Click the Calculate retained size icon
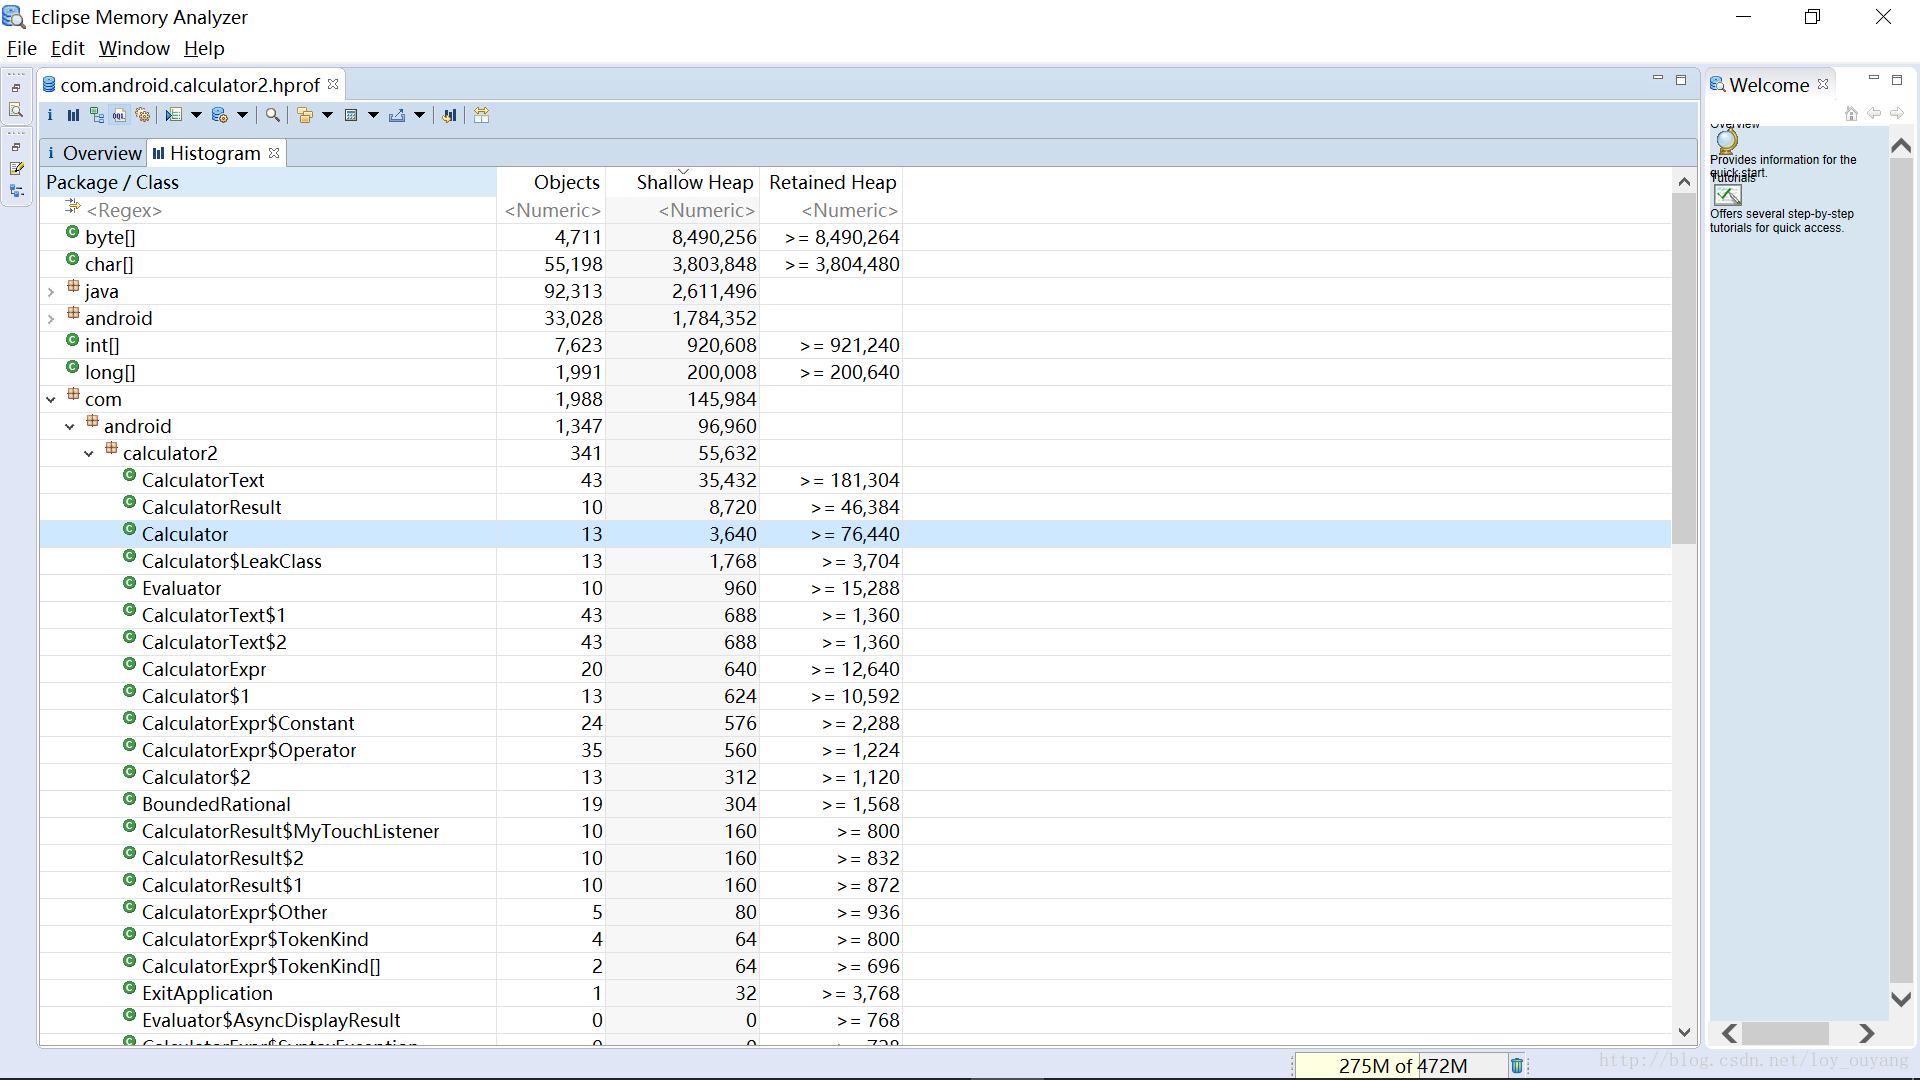1920x1080 pixels. [x=351, y=116]
